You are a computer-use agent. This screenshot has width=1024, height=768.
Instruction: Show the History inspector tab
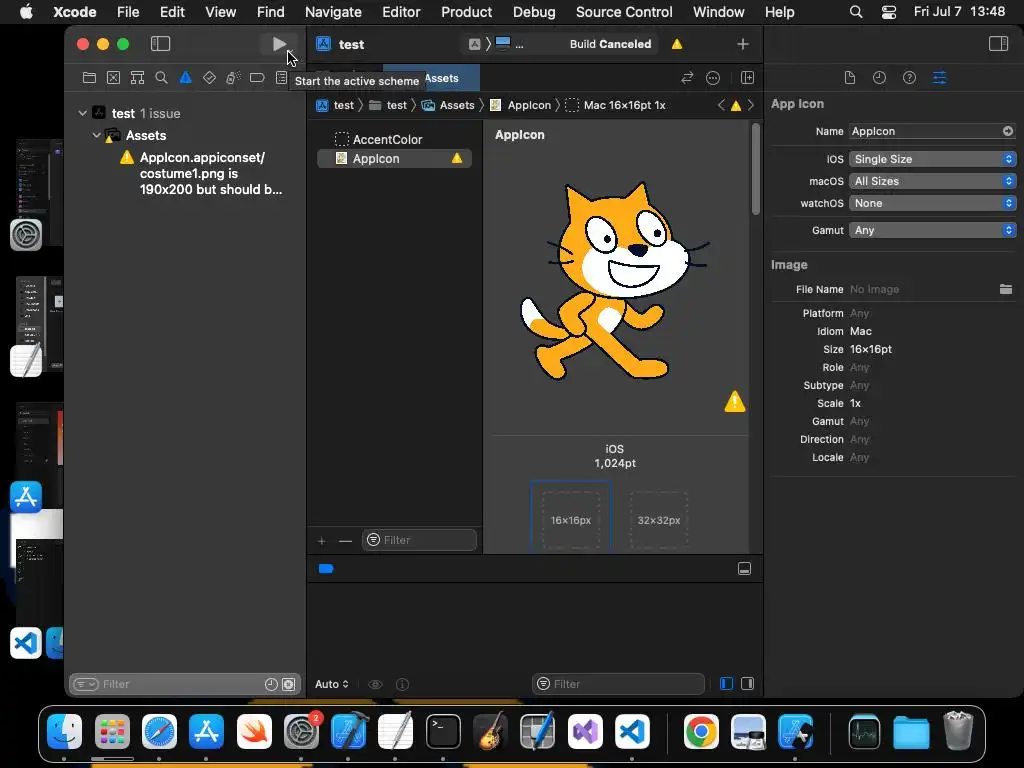click(880, 78)
